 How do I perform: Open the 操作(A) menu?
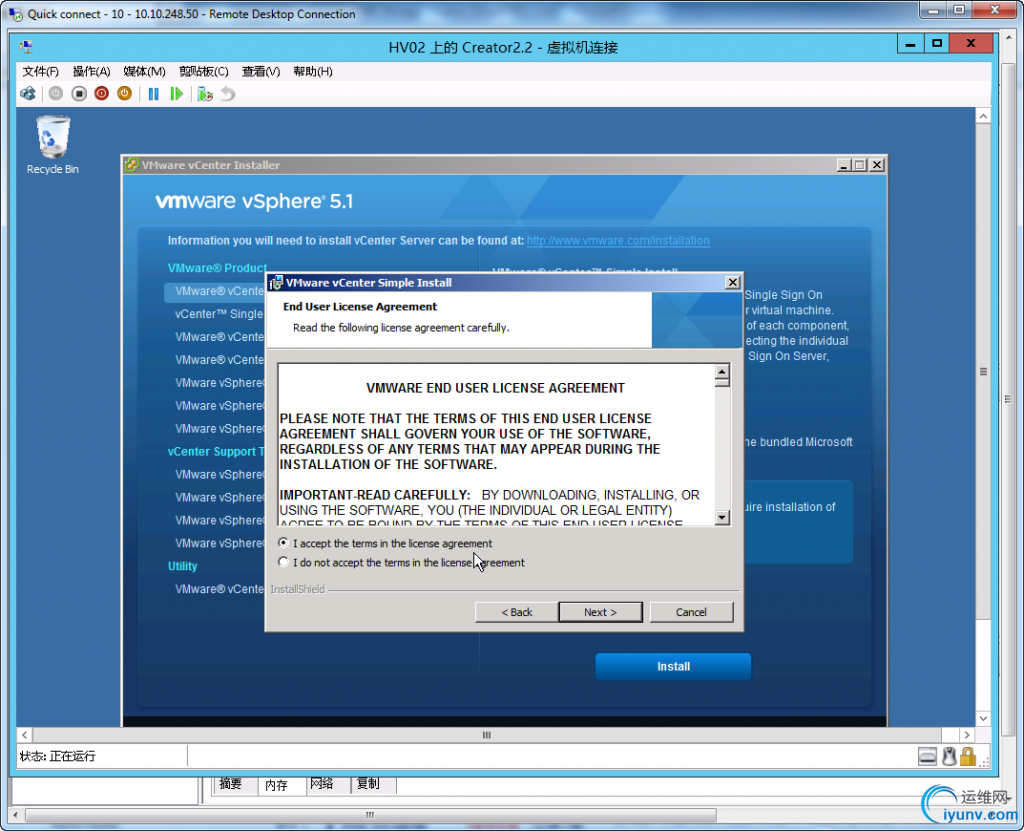(91, 71)
